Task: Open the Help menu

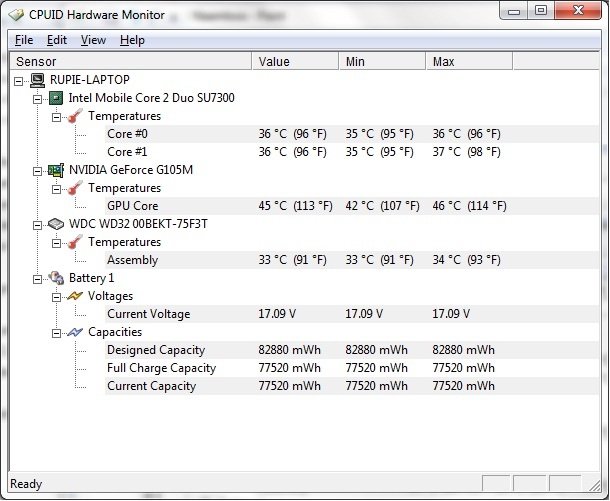Action: click(x=132, y=40)
